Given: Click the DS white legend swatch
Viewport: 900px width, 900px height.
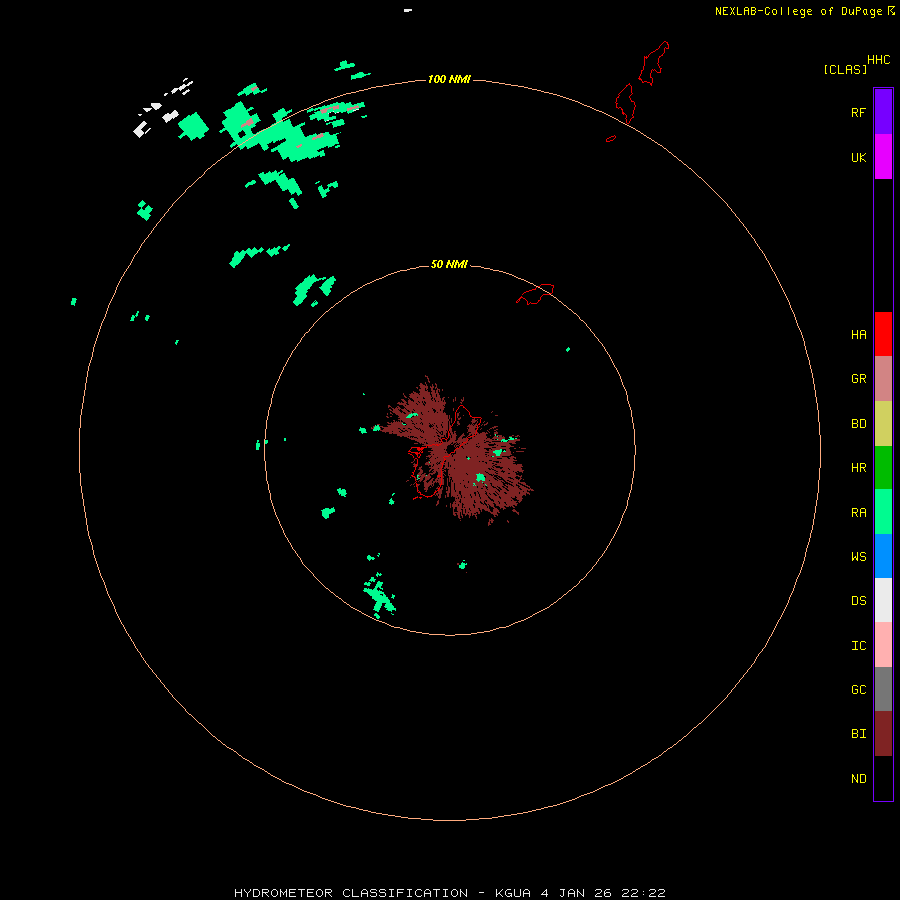Looking at the screenshot, I should [883, 600].
